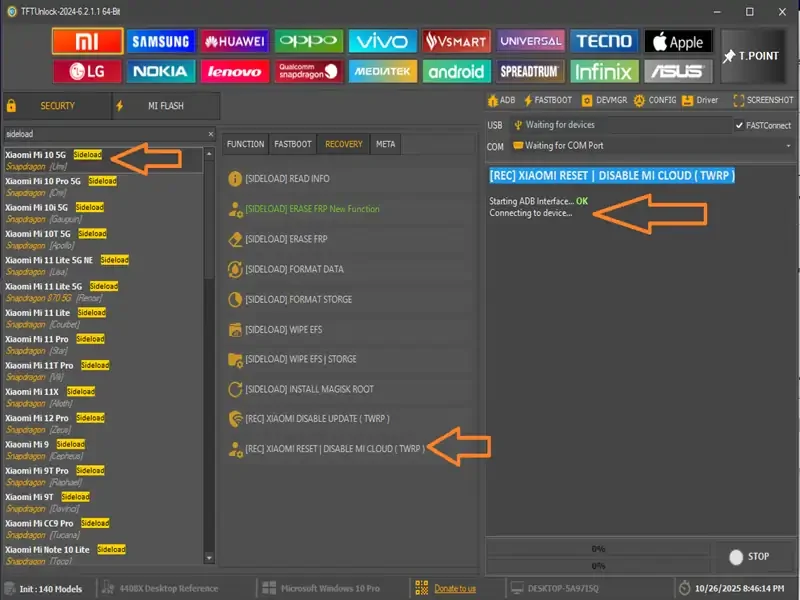Select the Xiaomi brand icon

(x=87, y=41)
